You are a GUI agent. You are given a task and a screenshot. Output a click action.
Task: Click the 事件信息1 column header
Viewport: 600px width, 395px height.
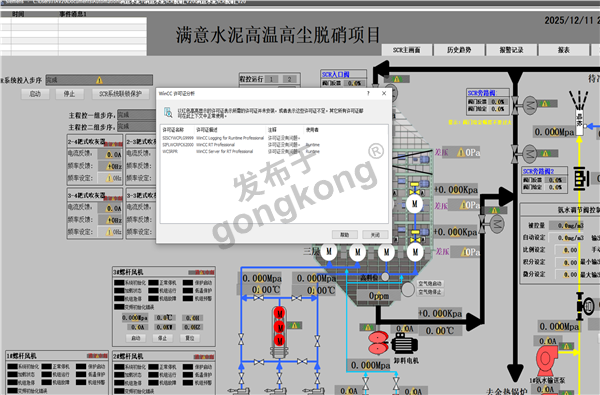pyautogui.click(x=73, y=14)
